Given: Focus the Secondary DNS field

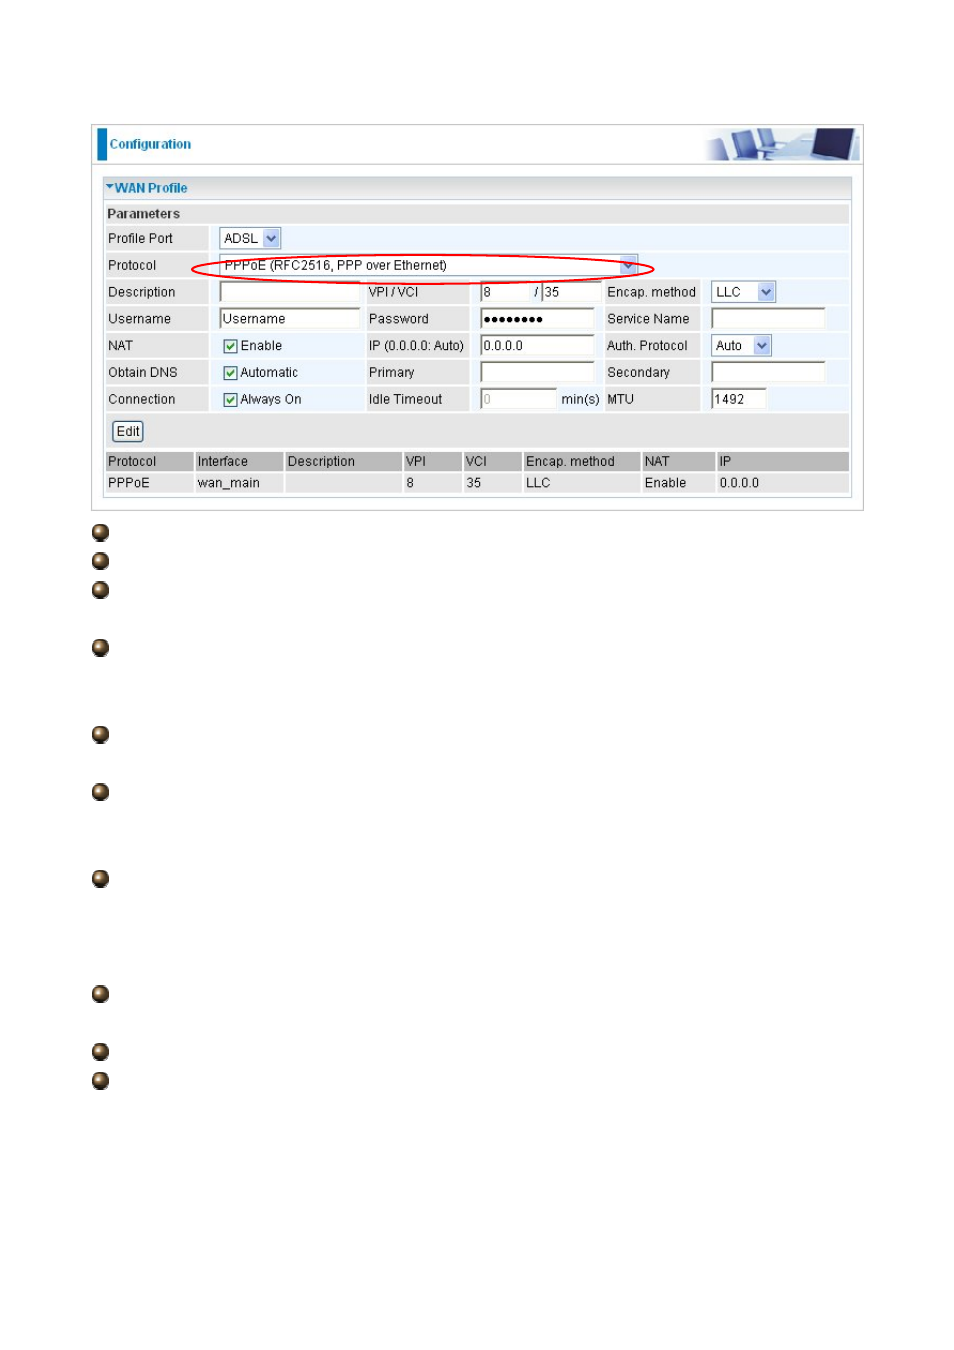Looking at the screenshot, I should tap(768, 372).
